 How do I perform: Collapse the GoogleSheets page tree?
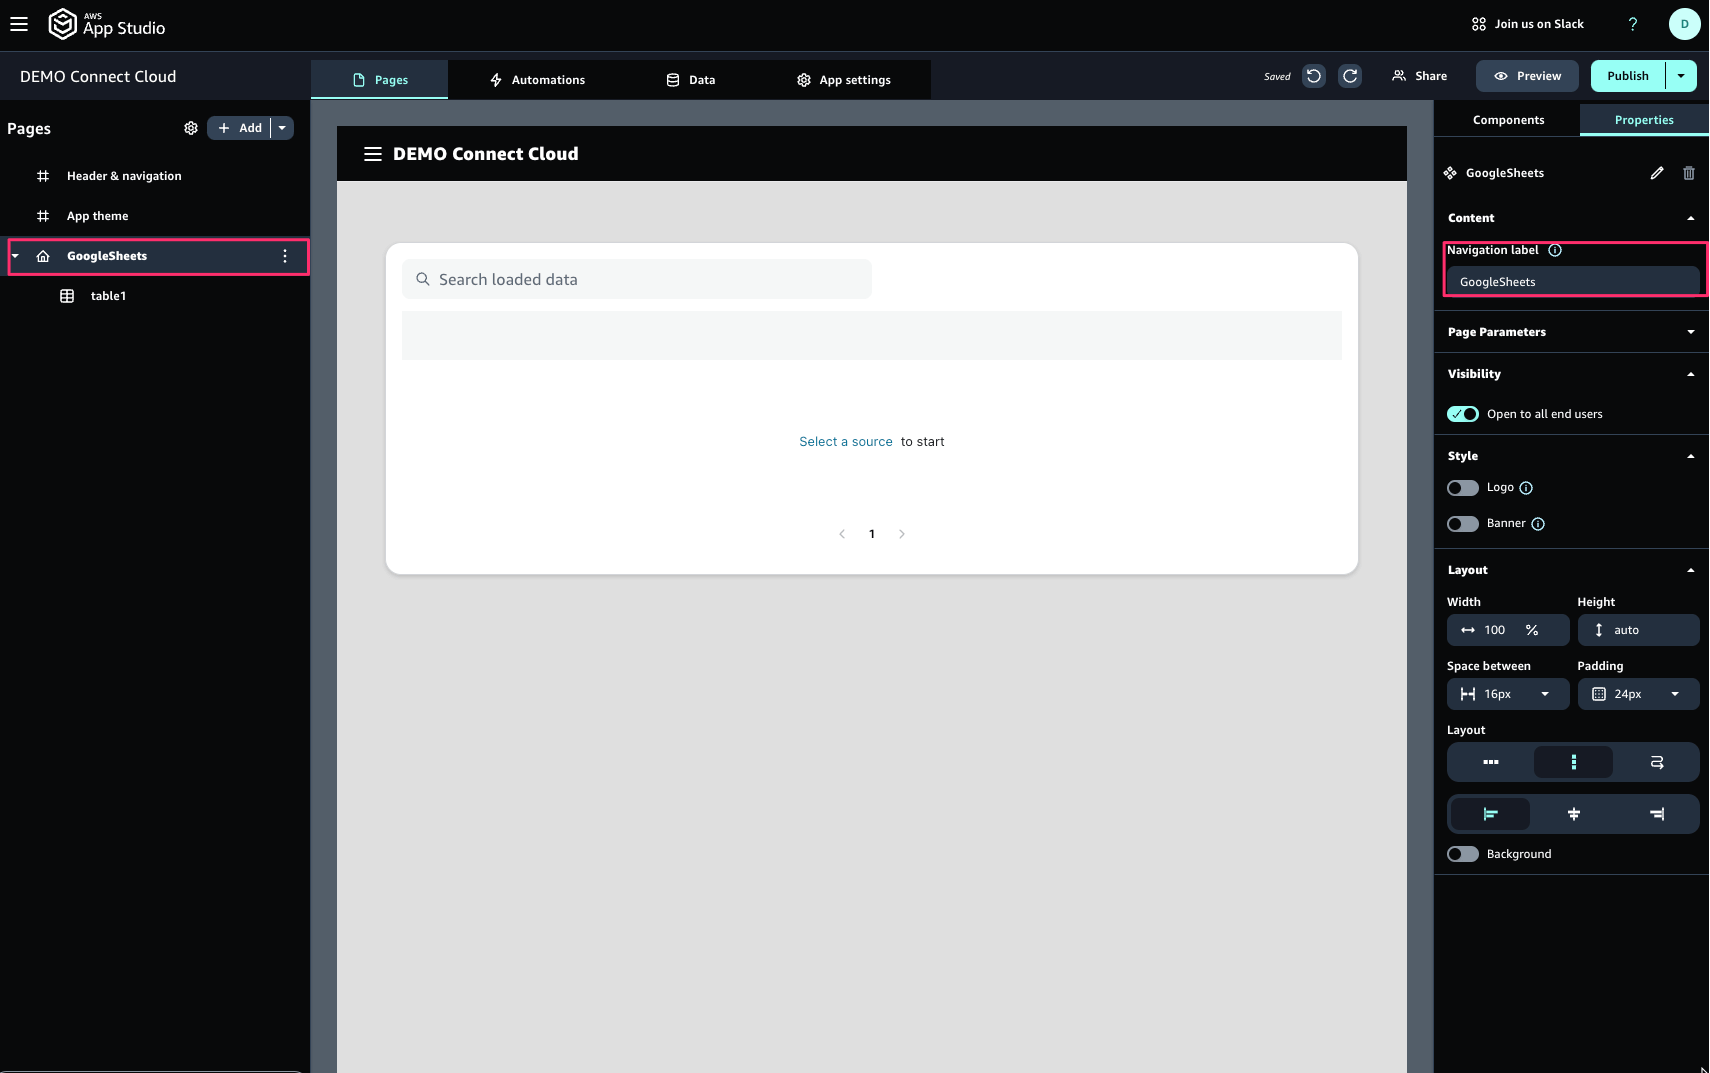(x=15, y=256)
